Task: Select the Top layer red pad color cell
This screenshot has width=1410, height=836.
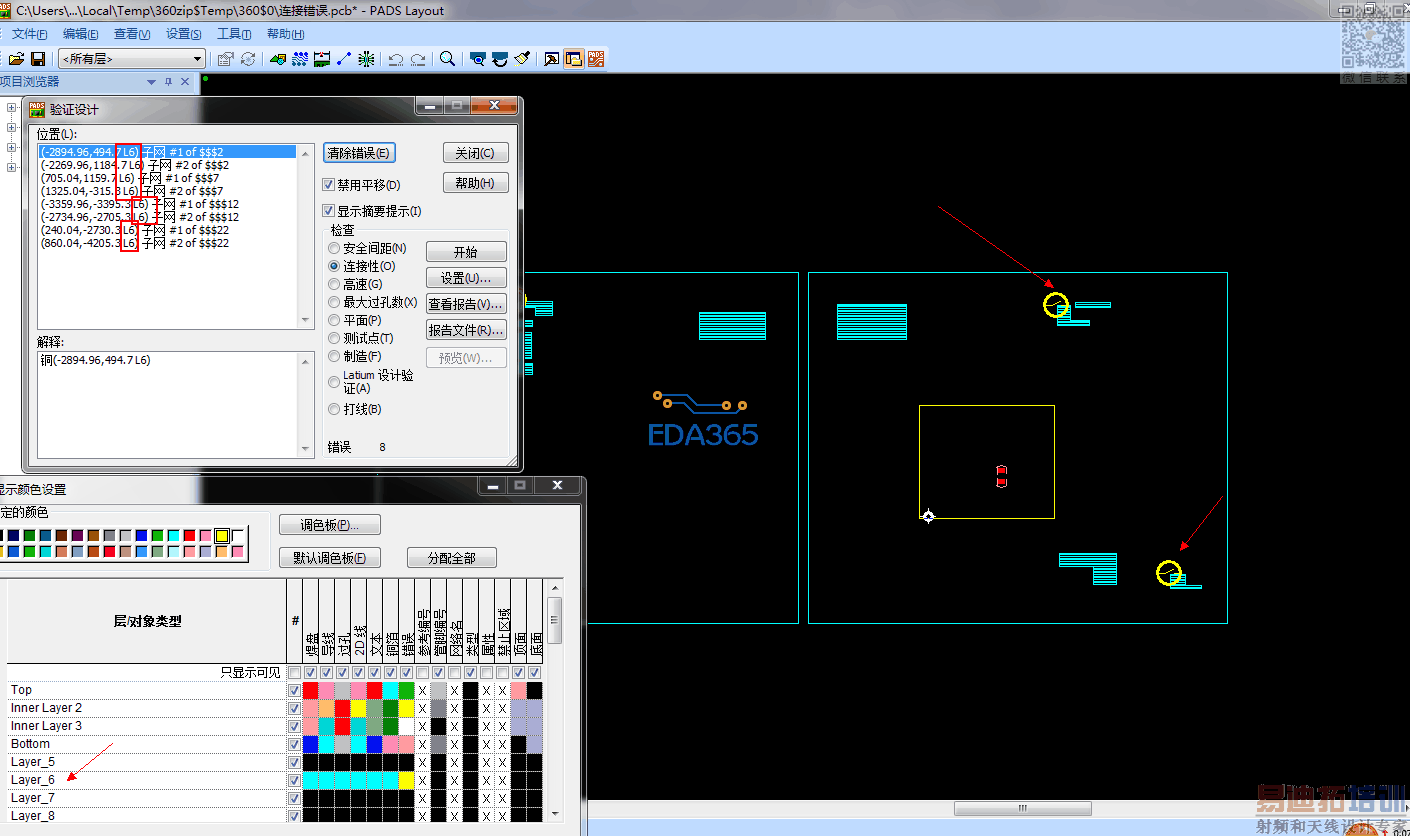Action: (x=310, y=690)
